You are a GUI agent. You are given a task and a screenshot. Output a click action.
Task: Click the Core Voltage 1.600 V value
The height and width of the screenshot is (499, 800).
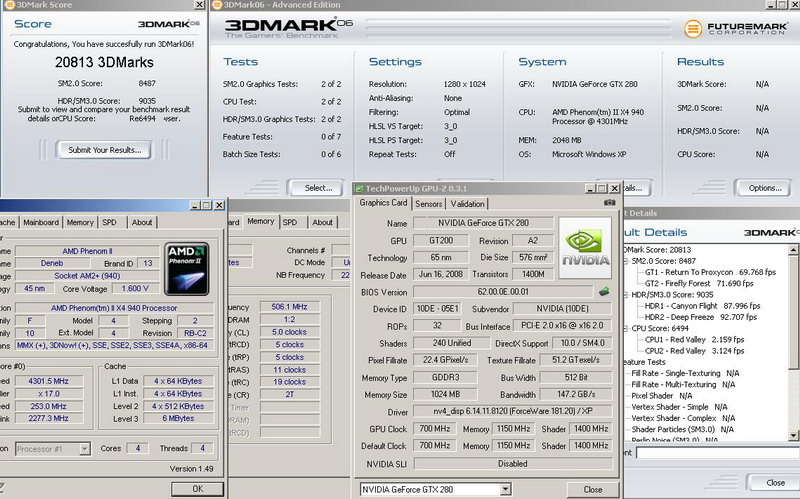135,289
